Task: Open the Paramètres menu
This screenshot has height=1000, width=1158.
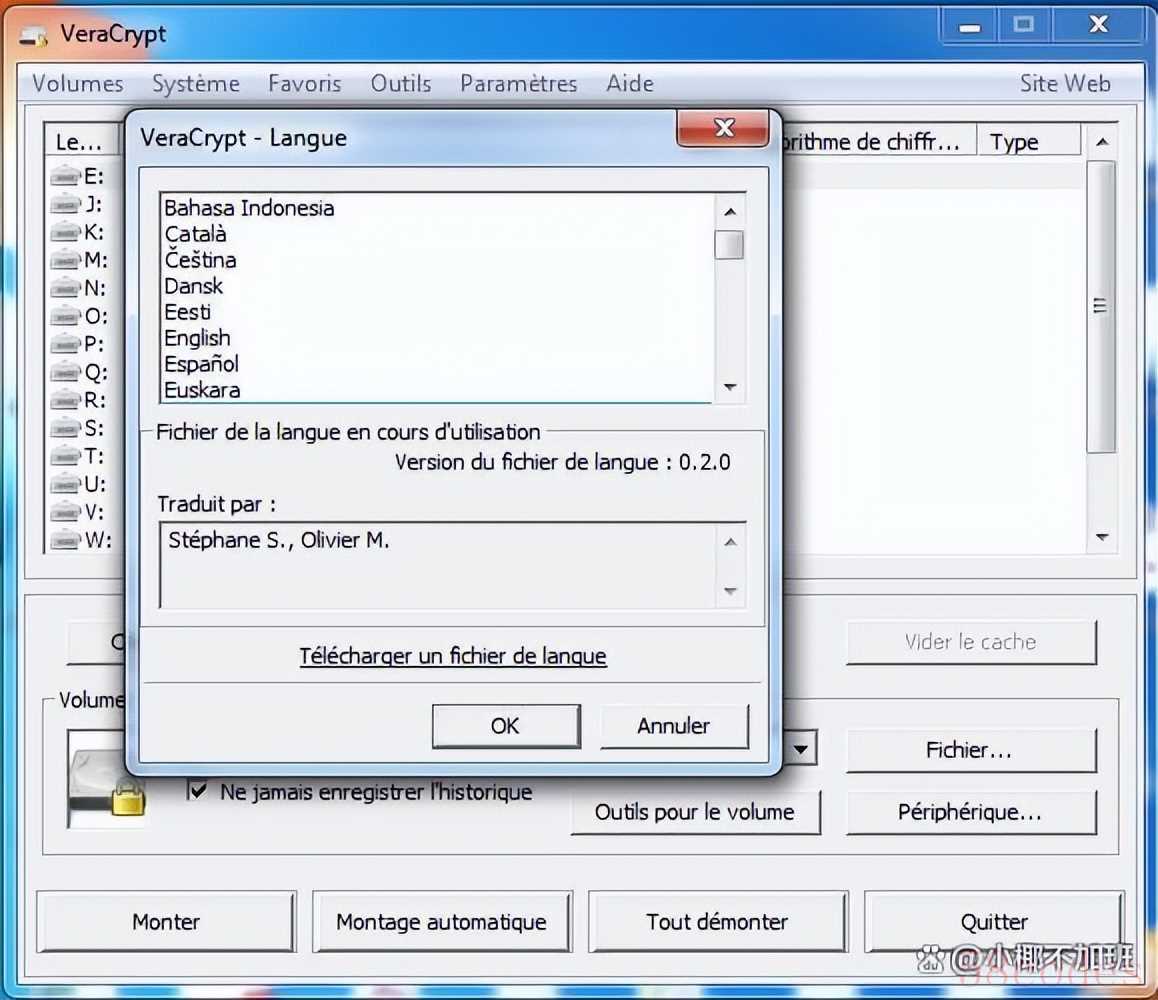Action: tap(518, 83)
